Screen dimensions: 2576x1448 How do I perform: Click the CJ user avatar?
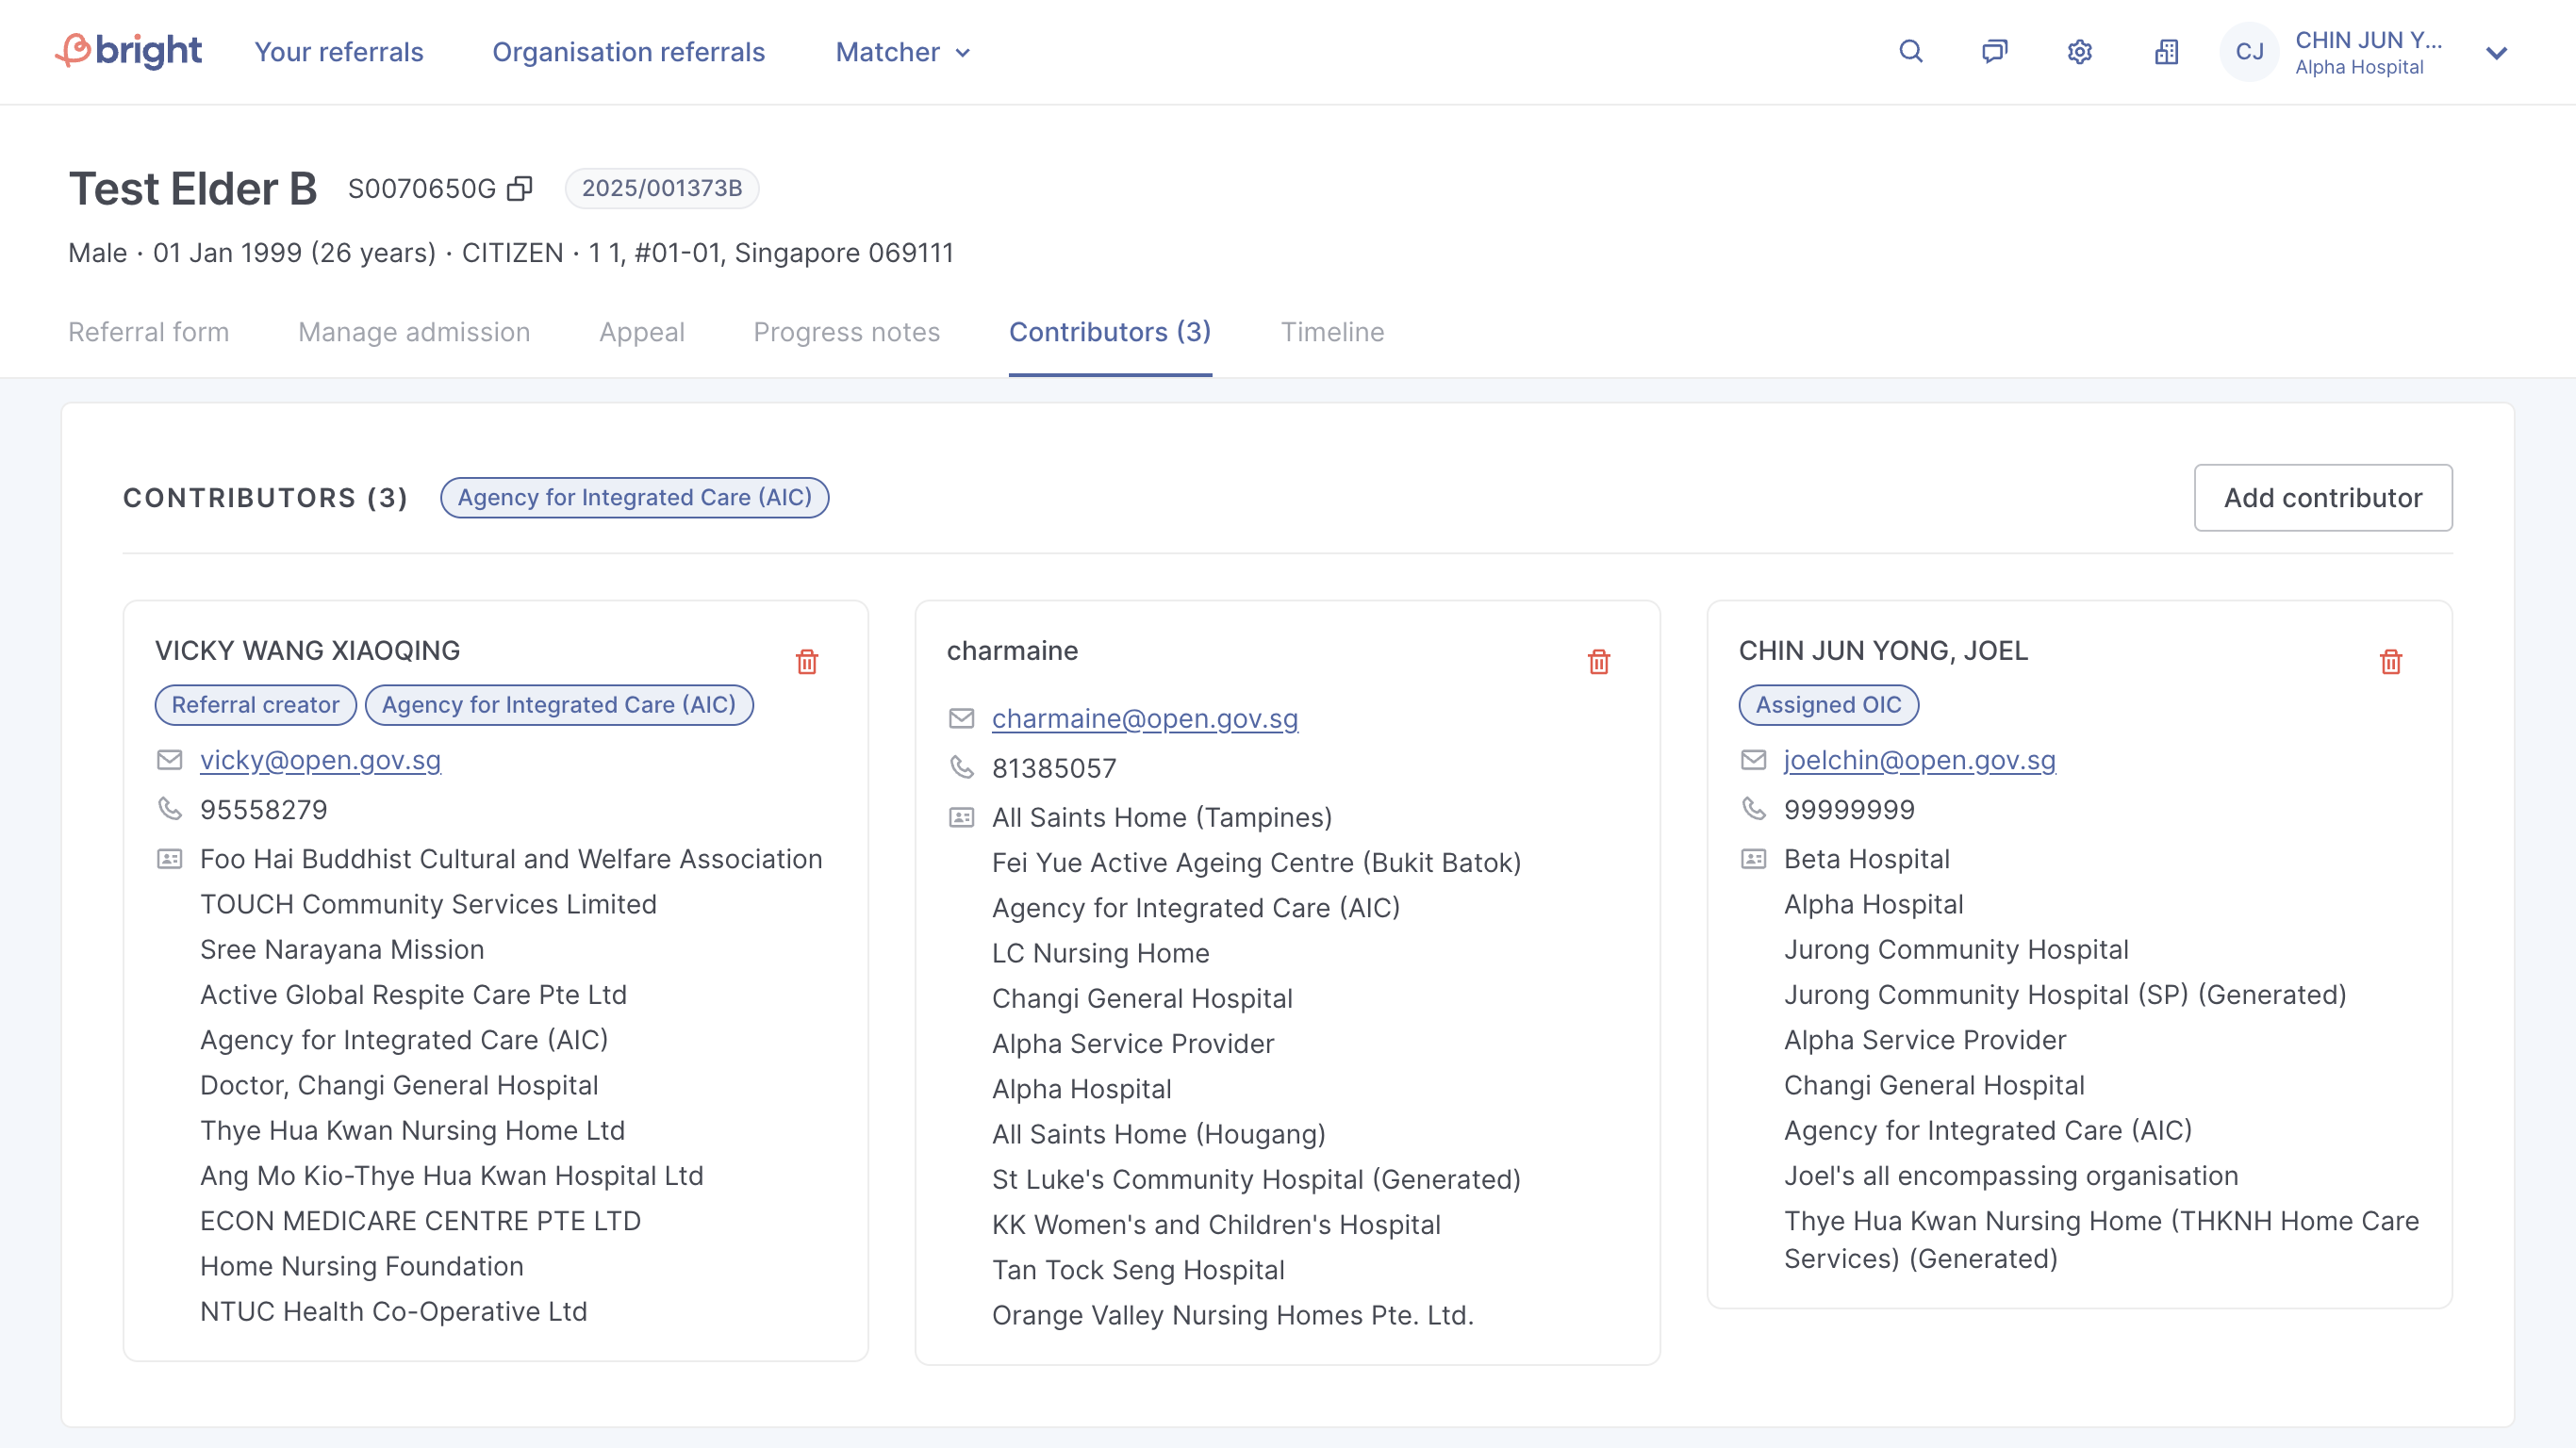pyautogui.click(x=2249, y=52)
